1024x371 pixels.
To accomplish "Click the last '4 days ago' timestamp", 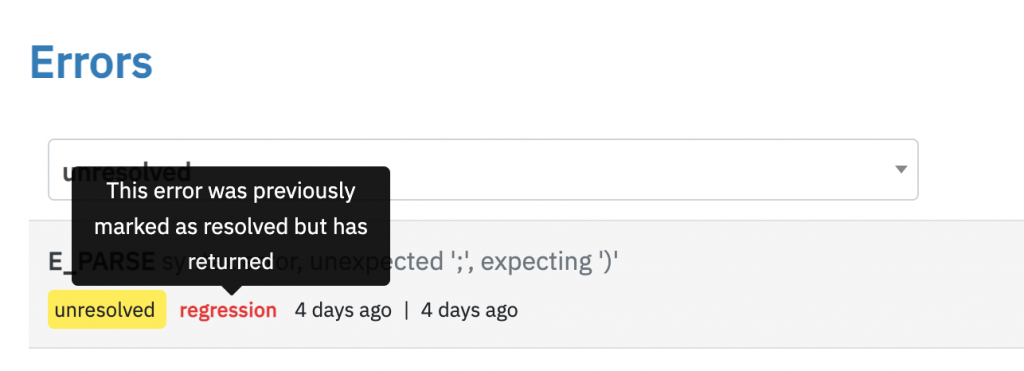I will coord(469,310).
